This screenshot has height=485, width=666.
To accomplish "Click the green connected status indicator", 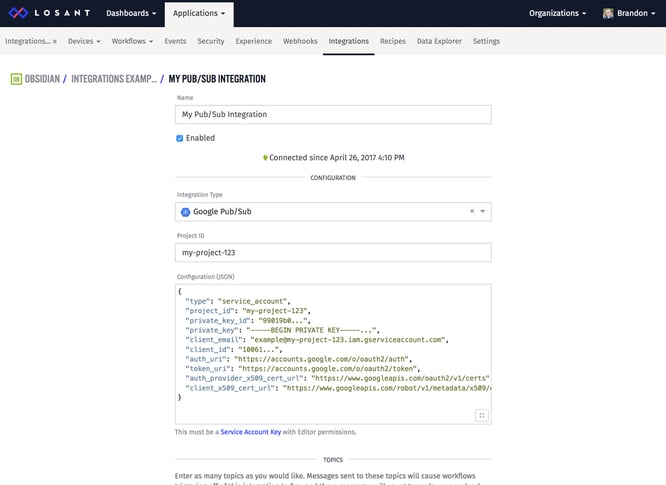I will 265,158.
